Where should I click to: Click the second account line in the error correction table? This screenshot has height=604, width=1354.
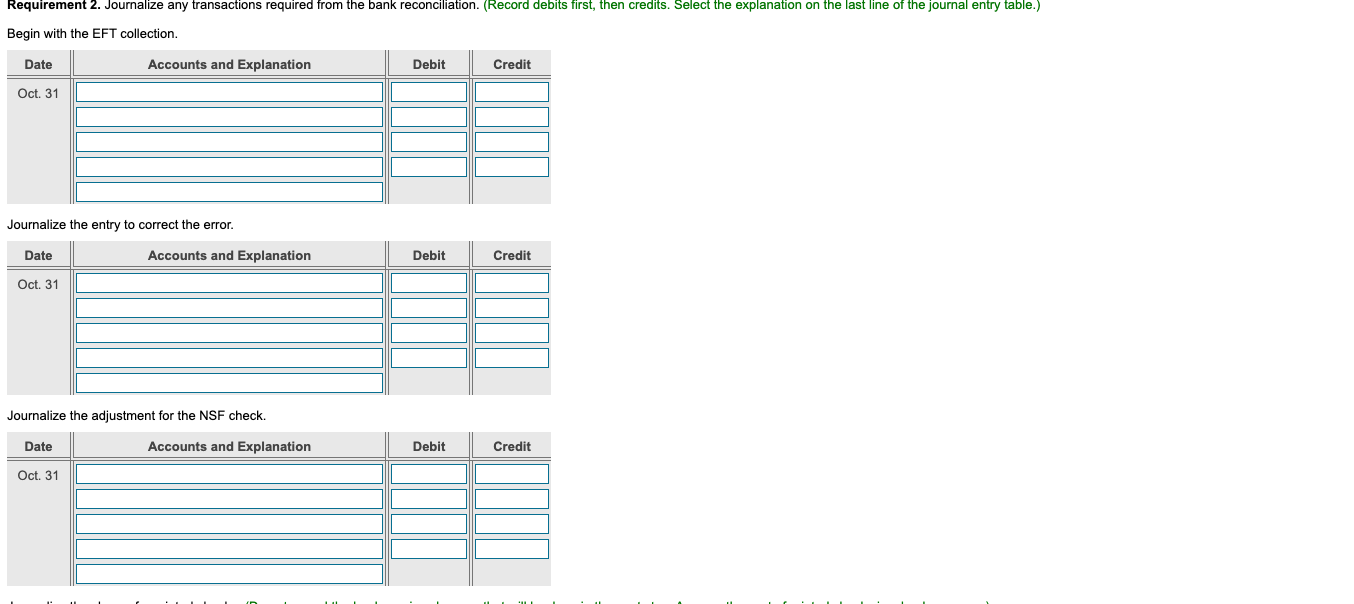click(229, 307)
